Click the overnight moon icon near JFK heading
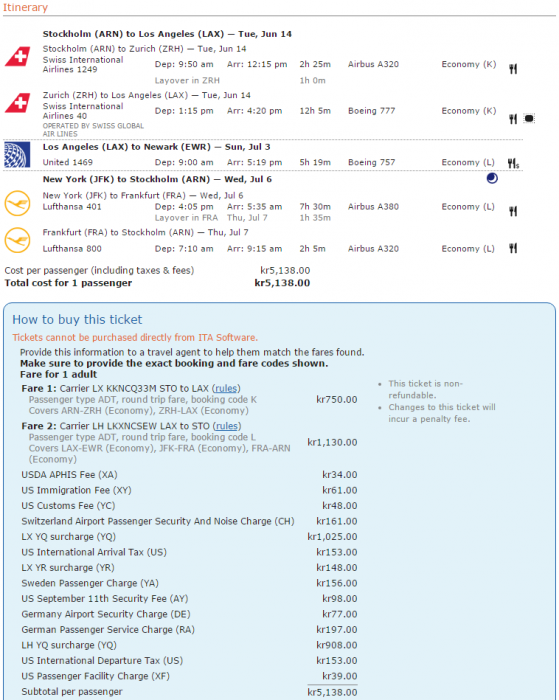This screenshot has width=559, height=700. pyautogui.click(x=492, y=179)
